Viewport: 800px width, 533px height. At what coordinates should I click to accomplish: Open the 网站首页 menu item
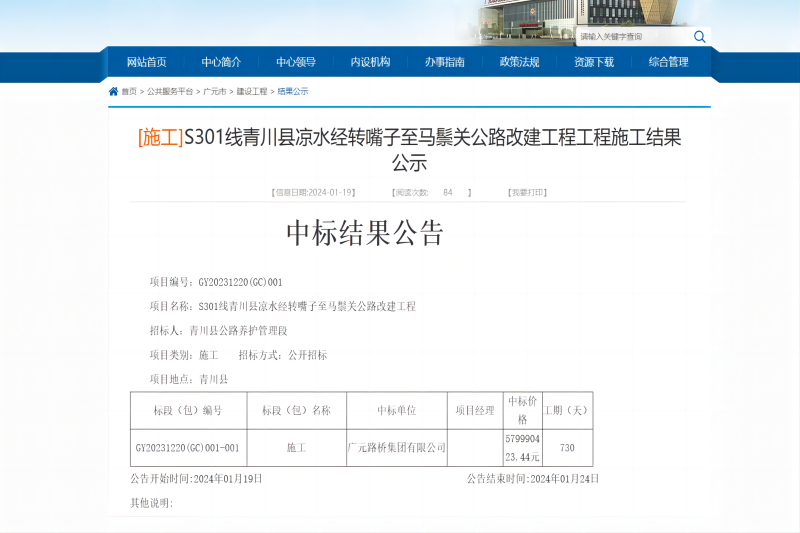click(147, 62)
